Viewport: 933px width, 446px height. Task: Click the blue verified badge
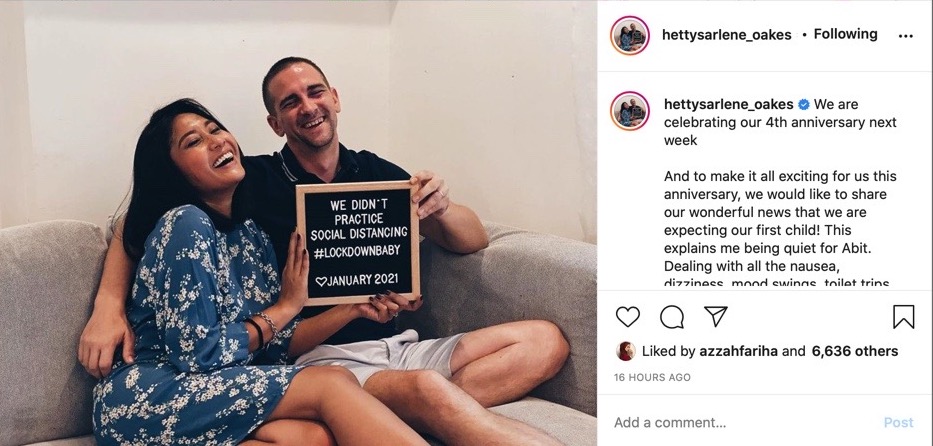point(803,105)
